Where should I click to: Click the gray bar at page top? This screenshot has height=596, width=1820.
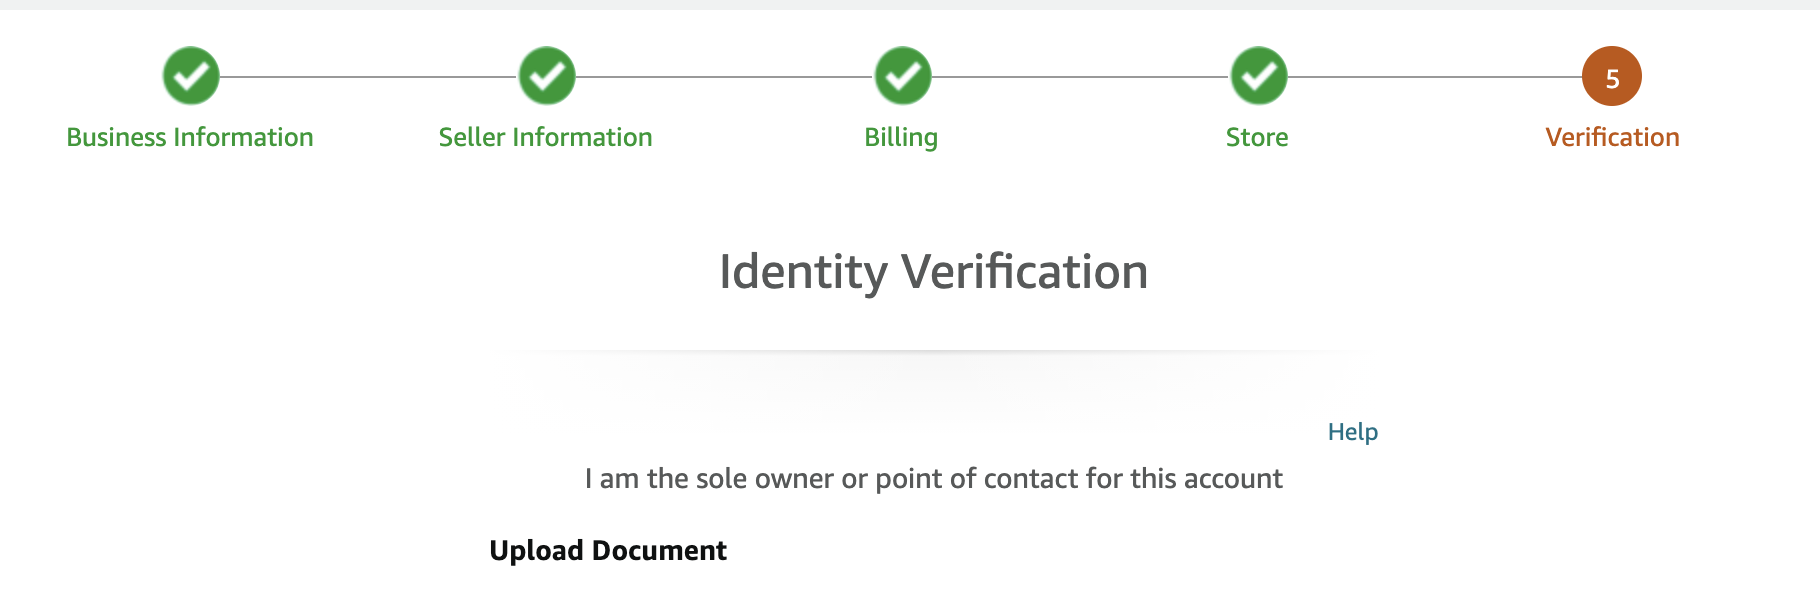[x=910, y=5]
